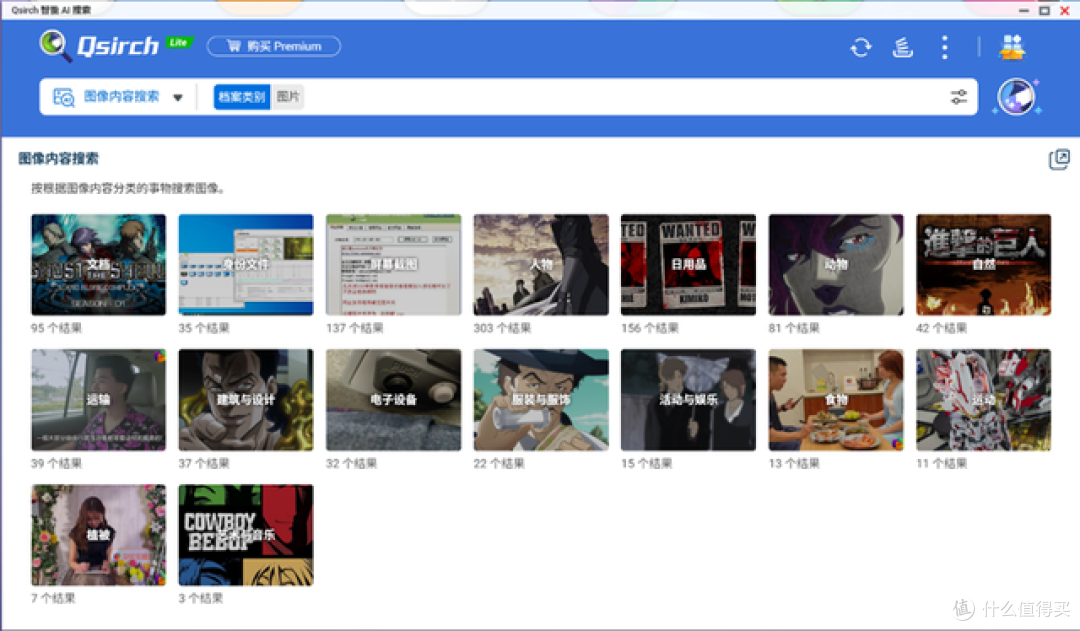Image resolution: width=1080 pixels, height=631 pixels.
Task: Open the Cowboy Bebop music category thumbnail
Action: coord(246,535)
